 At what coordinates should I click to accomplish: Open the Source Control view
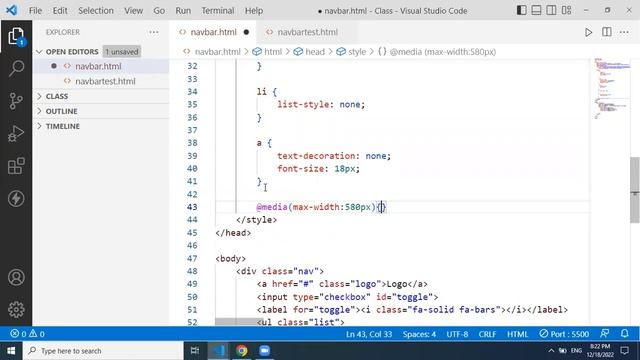click(16, 101)
